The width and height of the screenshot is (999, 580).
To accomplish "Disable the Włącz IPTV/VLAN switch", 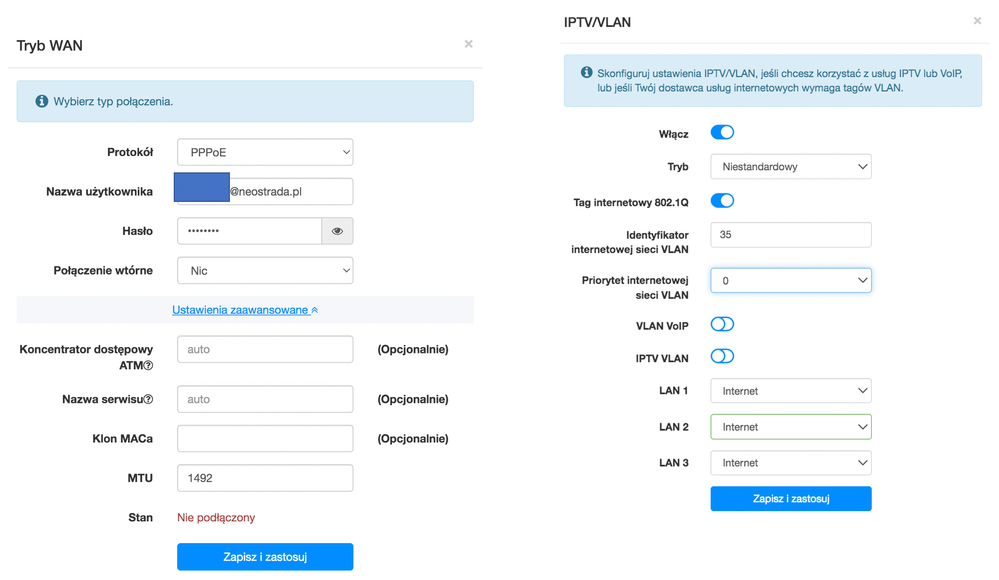I will [722, 133].
